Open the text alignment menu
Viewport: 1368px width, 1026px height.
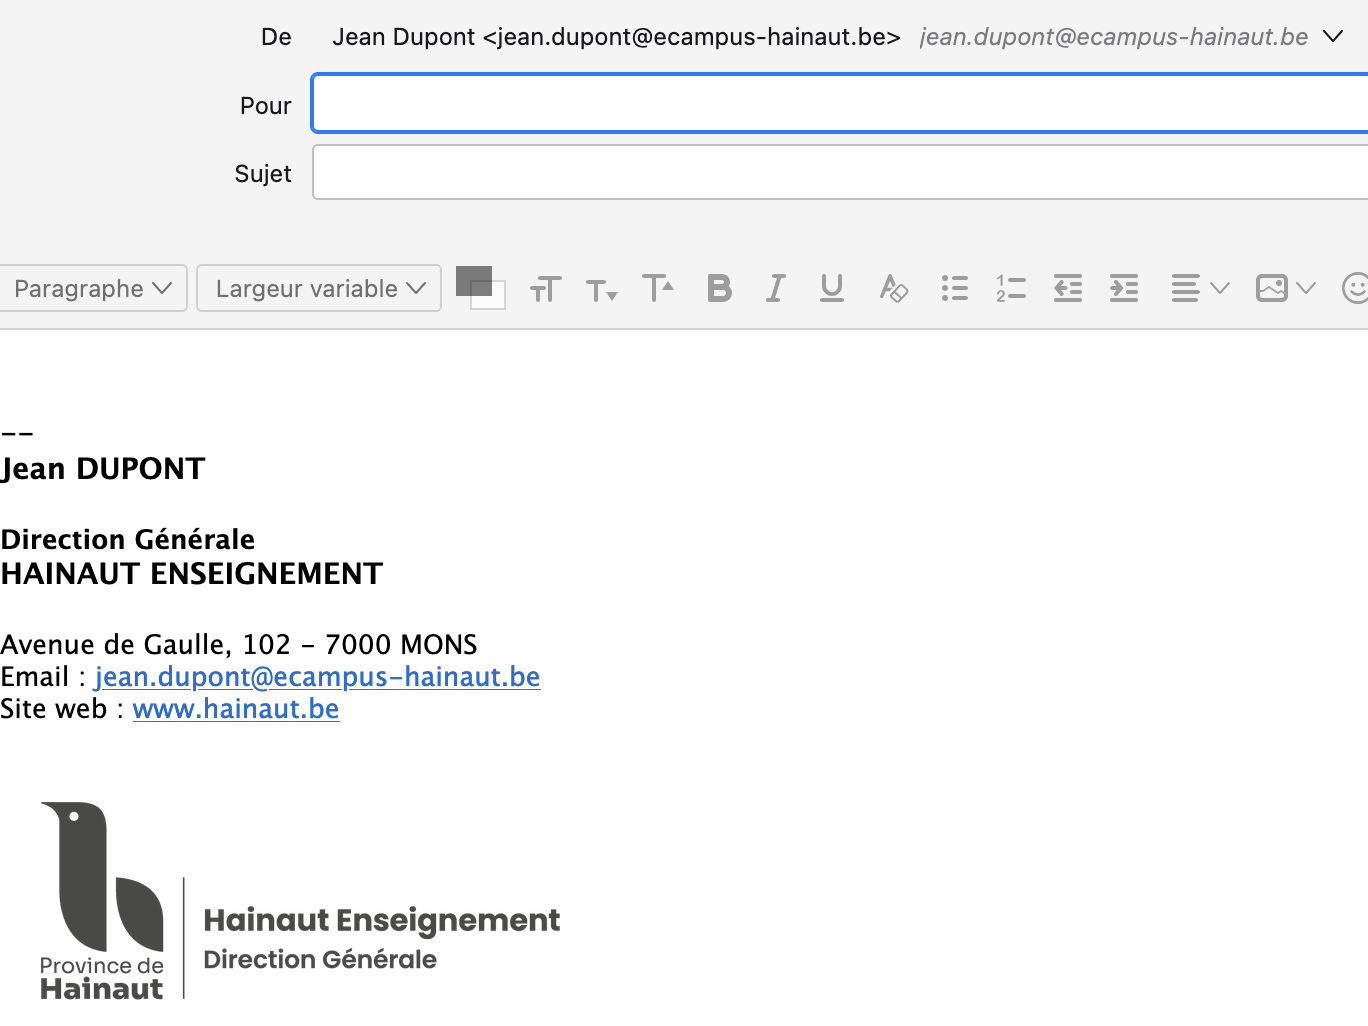[1199, 289]
